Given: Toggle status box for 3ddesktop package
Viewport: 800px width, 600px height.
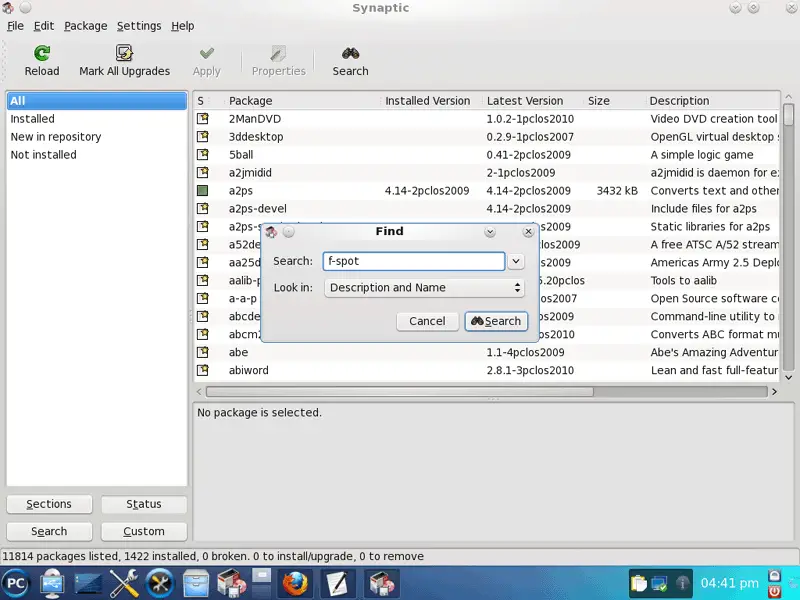Looking at the screenshot, I should (x=203, y=137).
